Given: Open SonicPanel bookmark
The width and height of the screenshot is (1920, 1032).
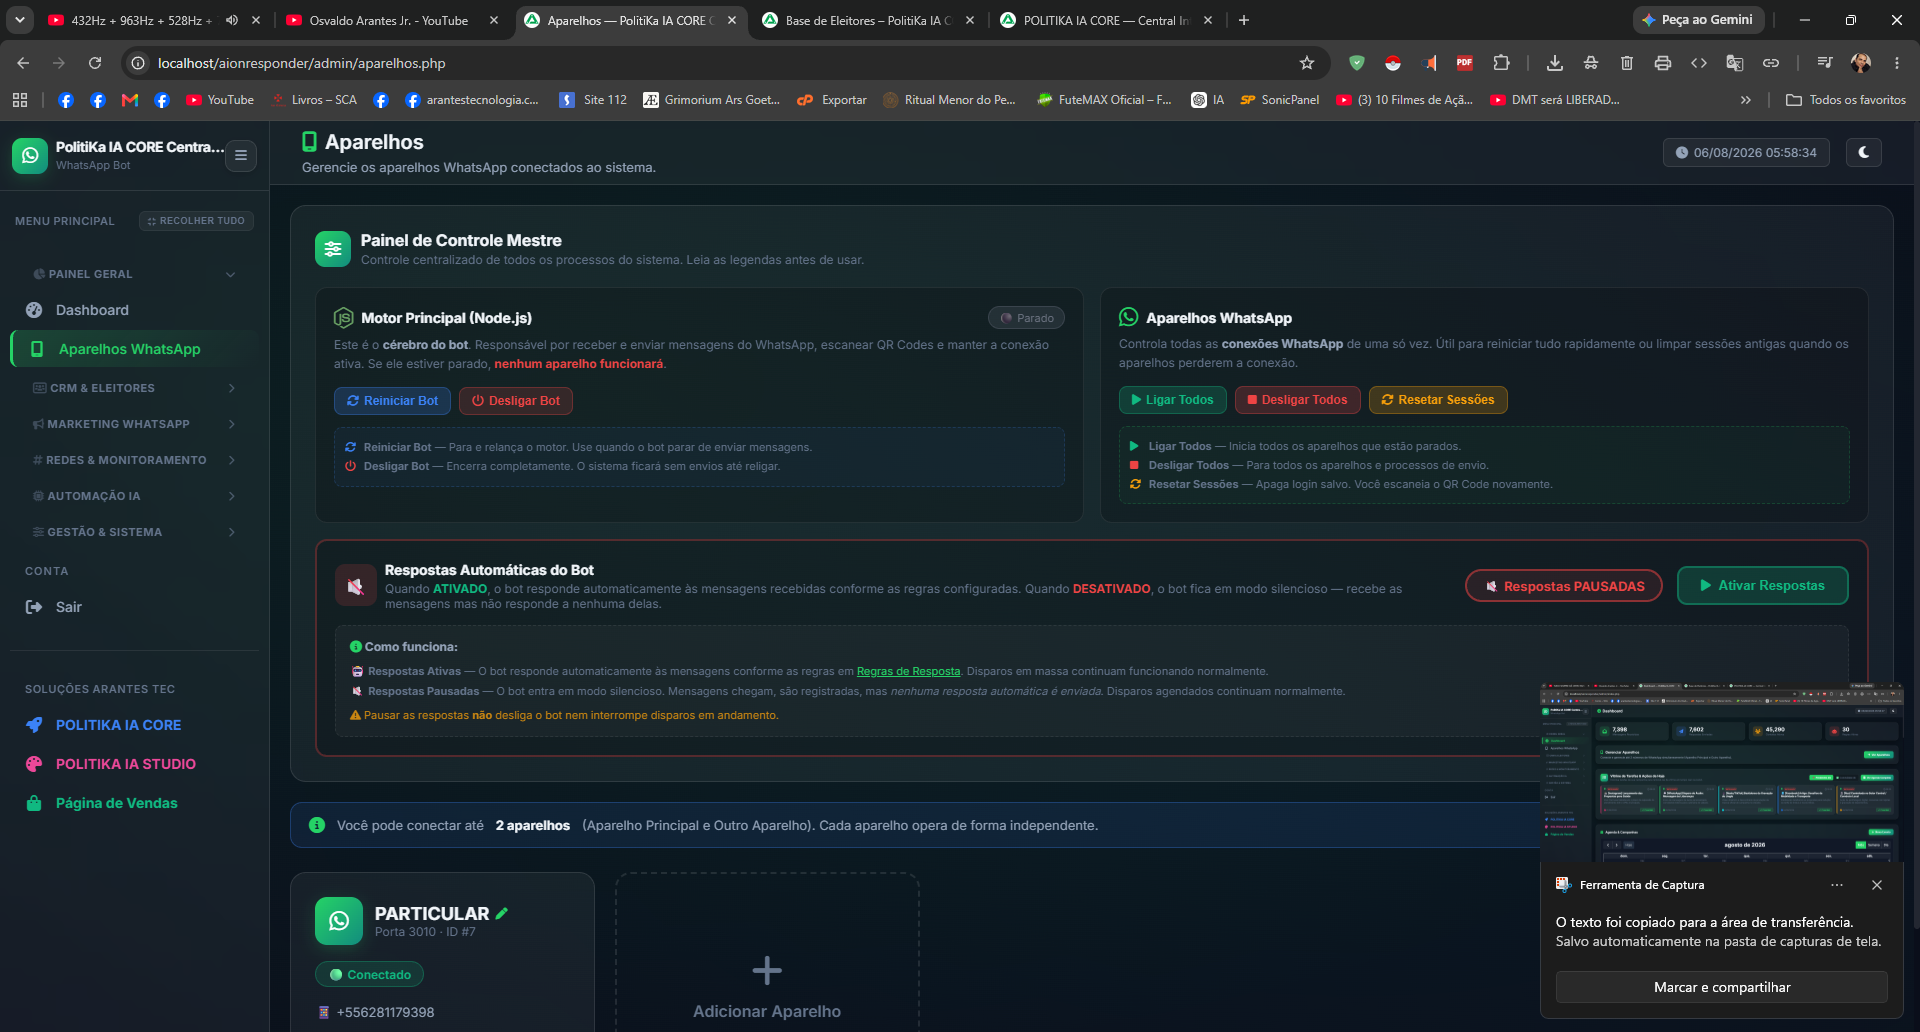Looking at the screenshot, I should click(x=1280, y=100).
